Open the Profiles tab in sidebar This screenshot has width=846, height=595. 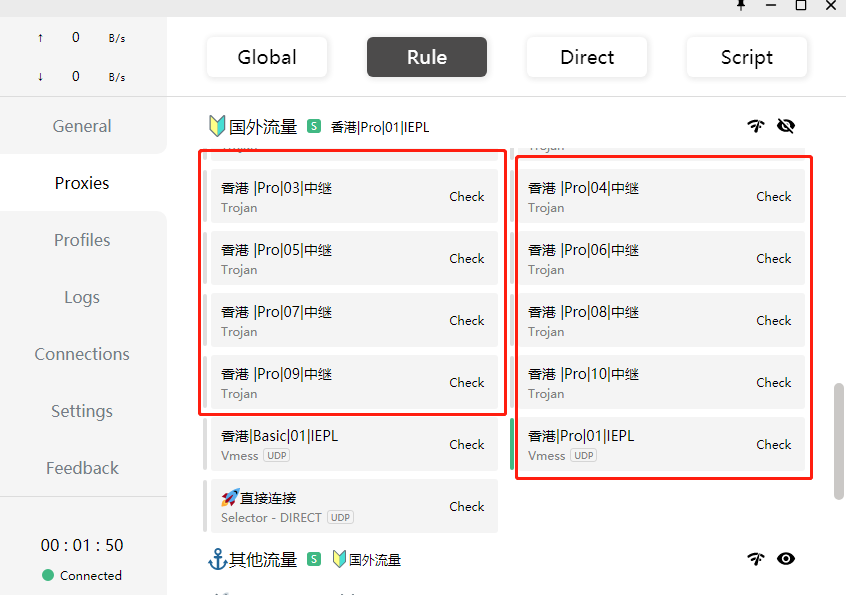click(x=82, y=240)
